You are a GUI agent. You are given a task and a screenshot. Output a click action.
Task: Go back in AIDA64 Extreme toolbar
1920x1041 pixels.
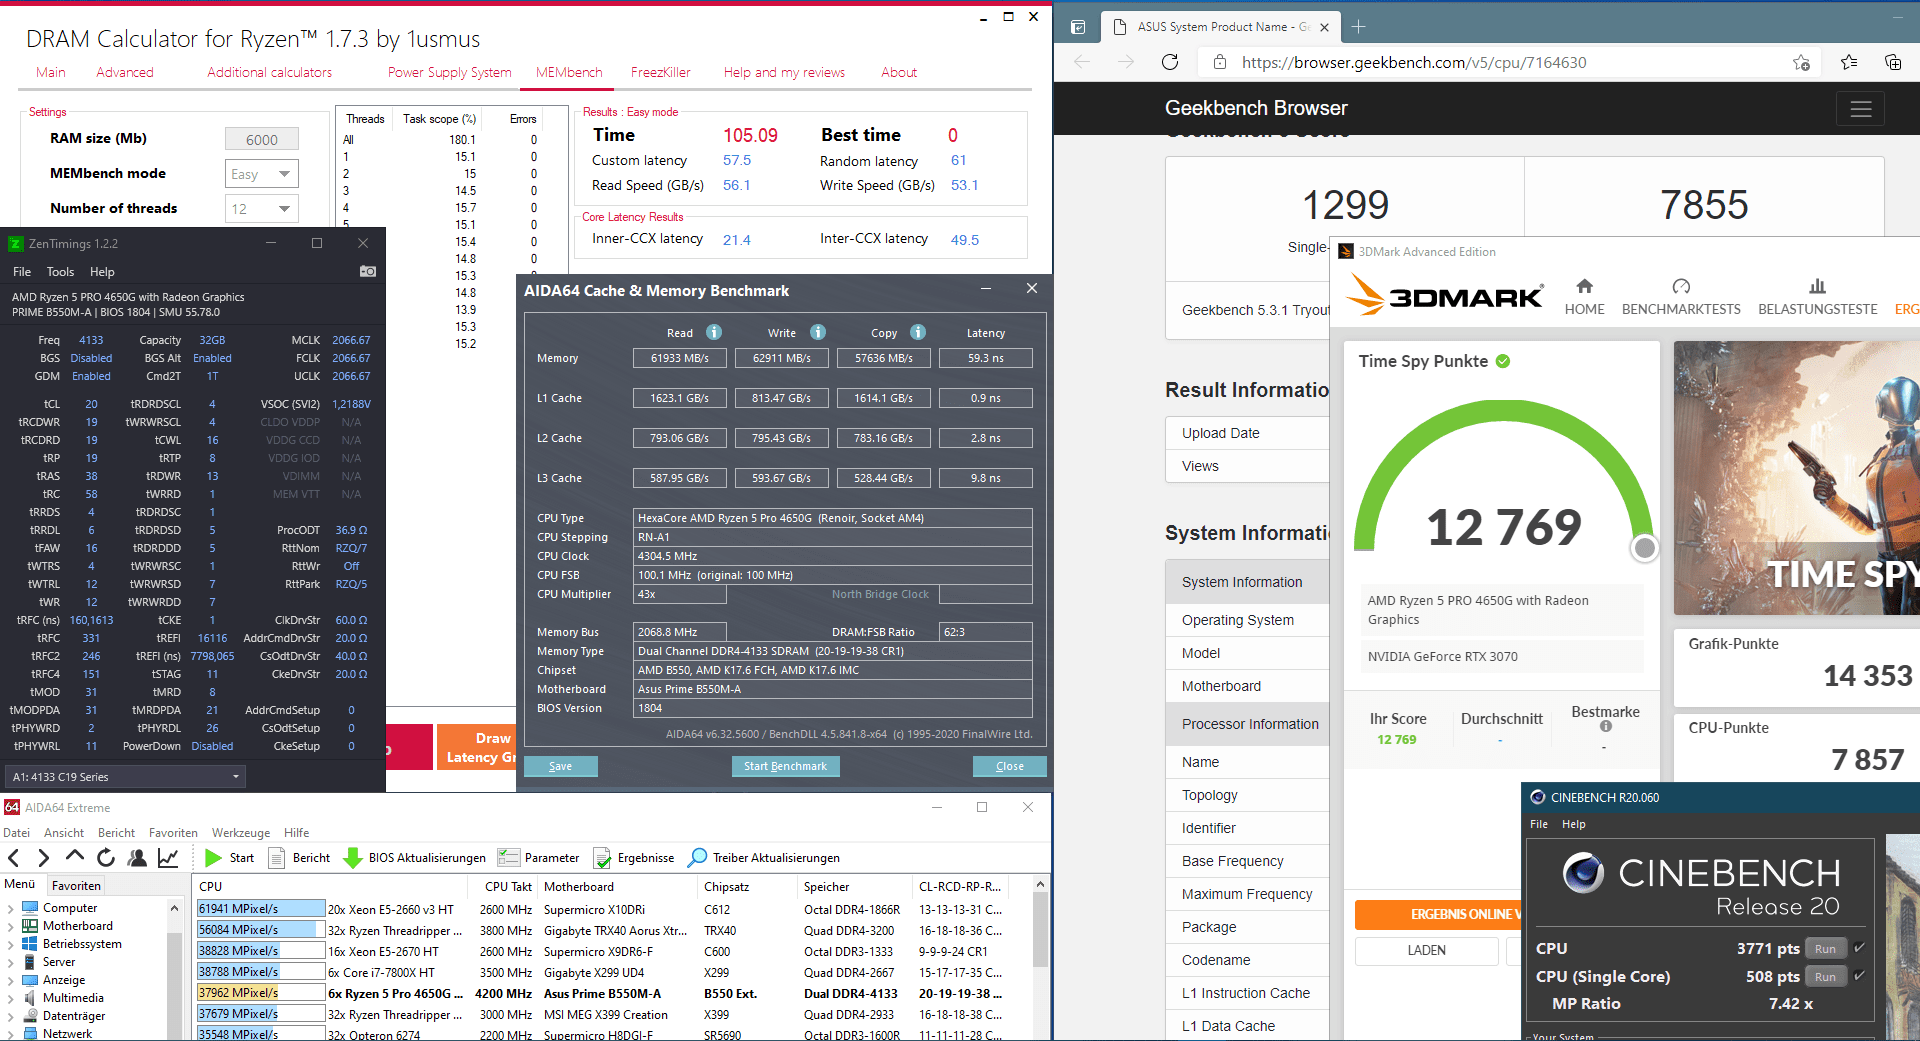click(14, 857)
